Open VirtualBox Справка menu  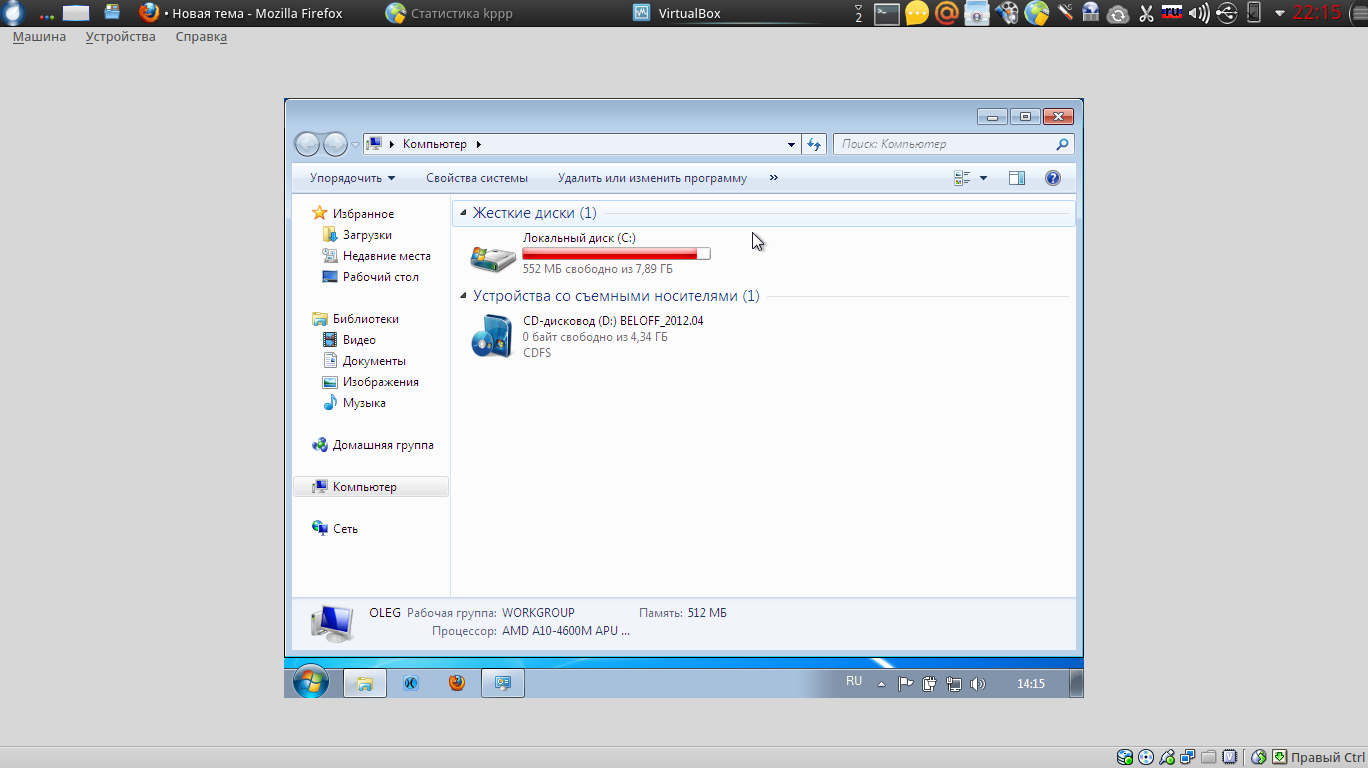(x=201, y=37)
